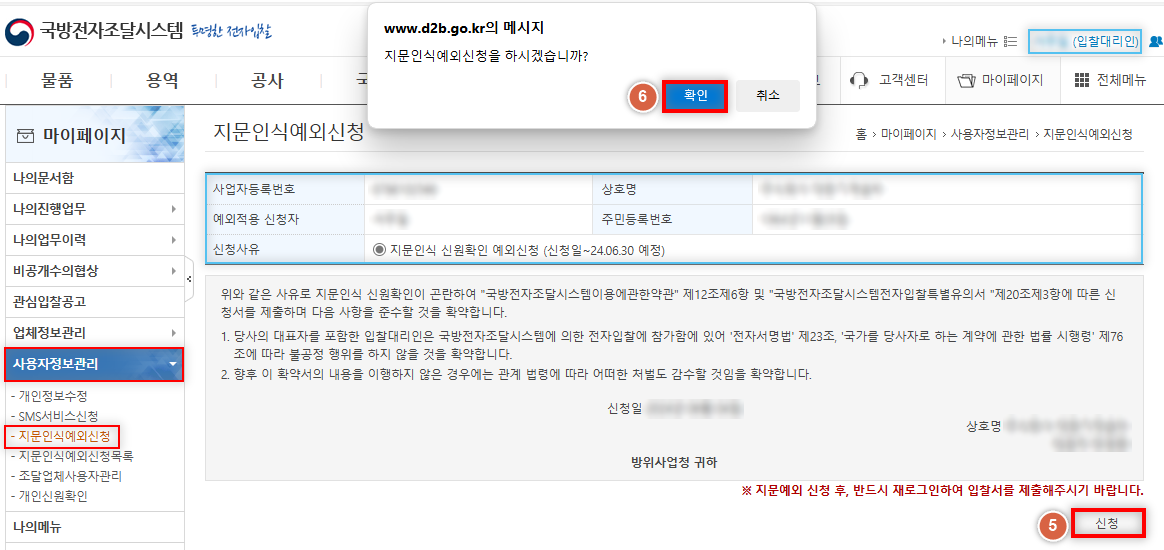
Task: Click 확인 in the message dialog
Action: point(695,96)
